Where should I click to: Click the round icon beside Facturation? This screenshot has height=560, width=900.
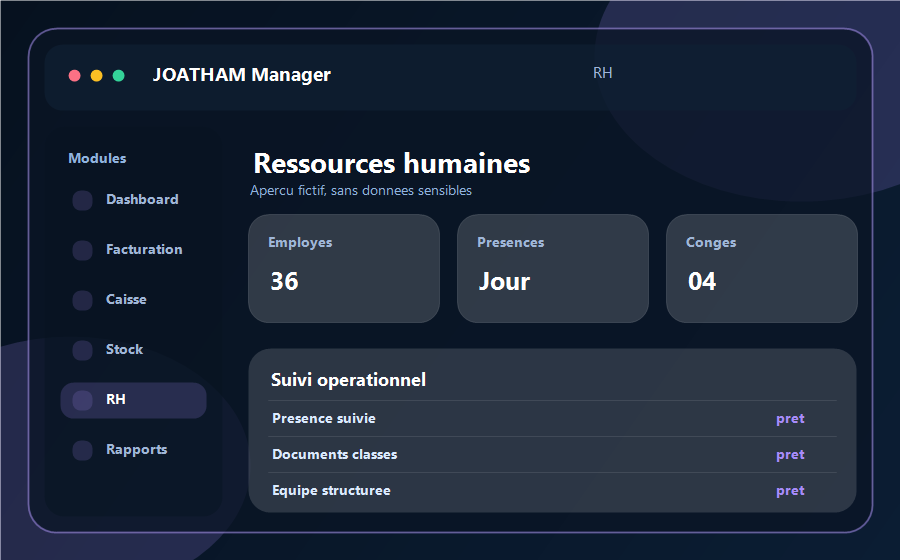click(83, 250)
